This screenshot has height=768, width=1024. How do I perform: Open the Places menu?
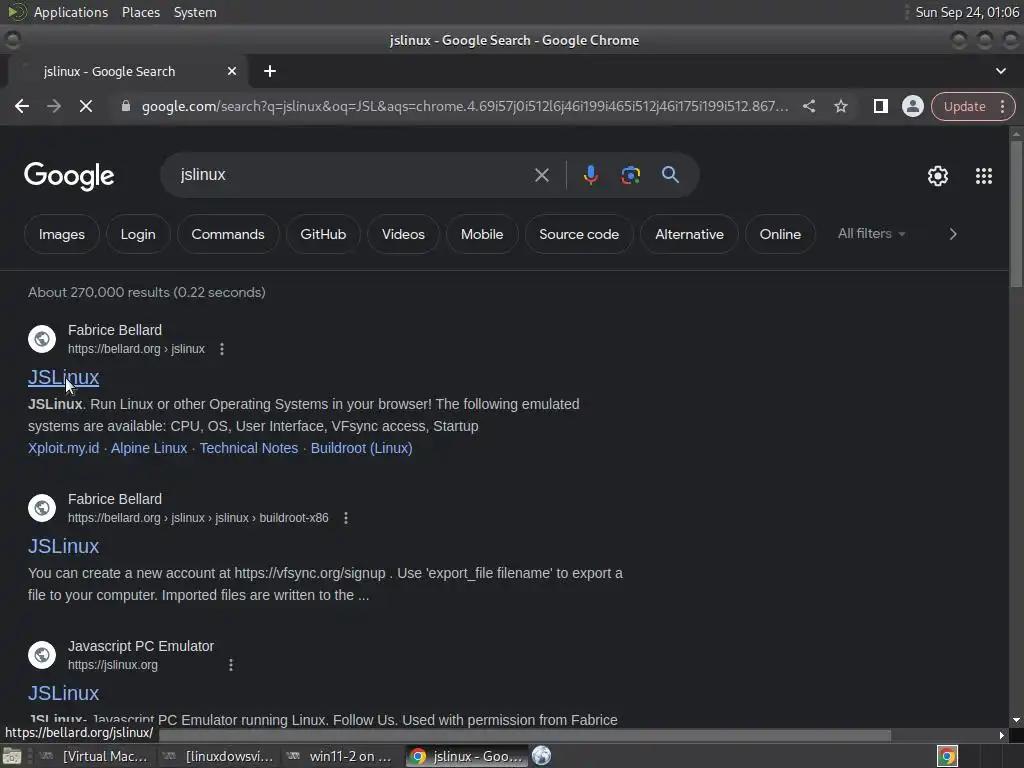coord(140,12)
